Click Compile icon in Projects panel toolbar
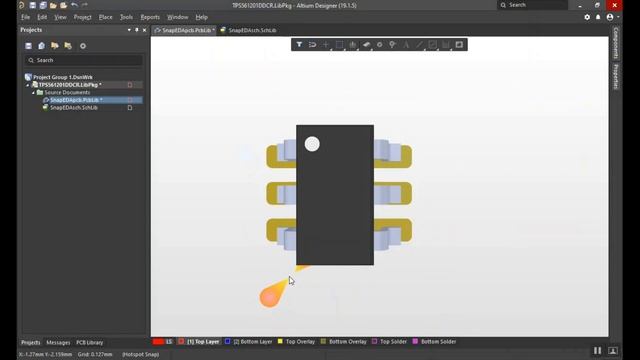This screenshot has height=360, width=640. (42, 46)
